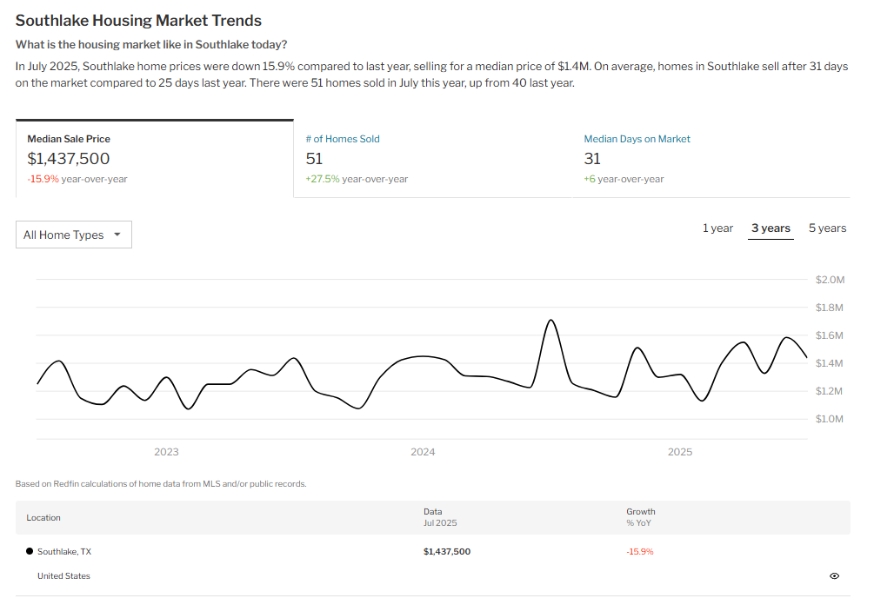Image resolution: width=874 pixels, height=603 pixels.
Task: Select the 5 years time range
Action: tap(827, 228)
